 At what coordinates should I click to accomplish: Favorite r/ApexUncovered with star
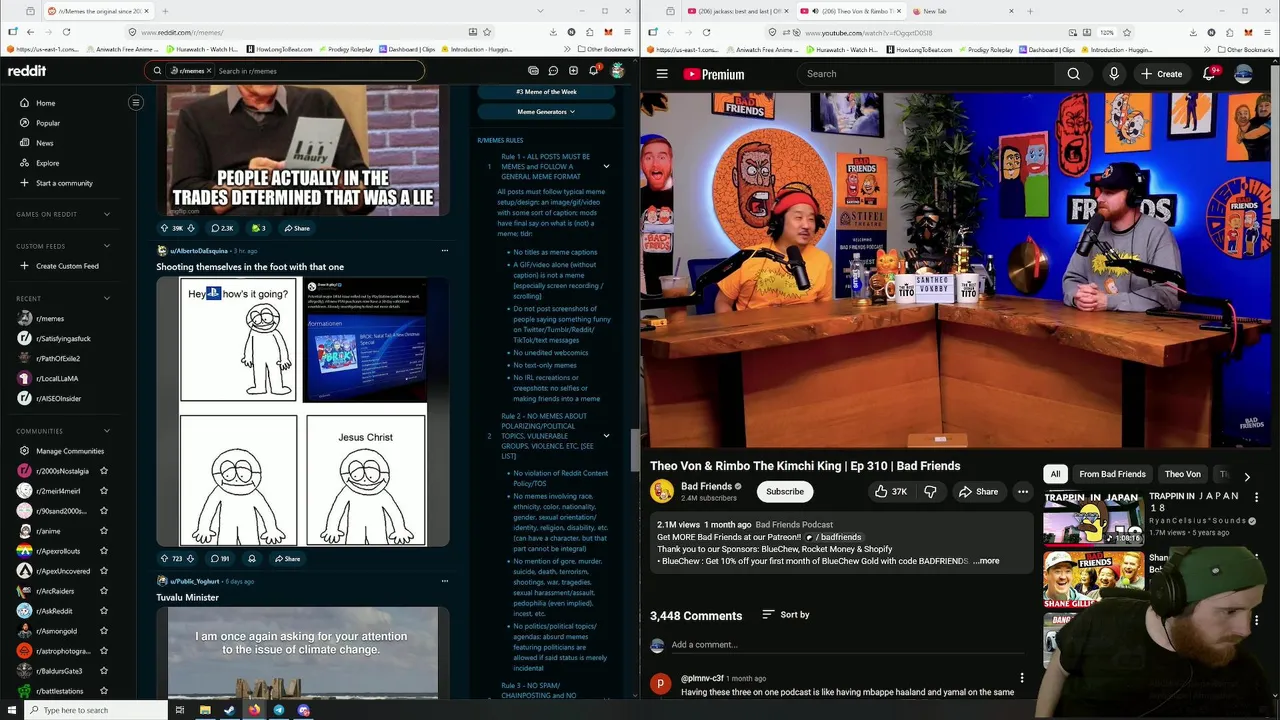(104, 571)
